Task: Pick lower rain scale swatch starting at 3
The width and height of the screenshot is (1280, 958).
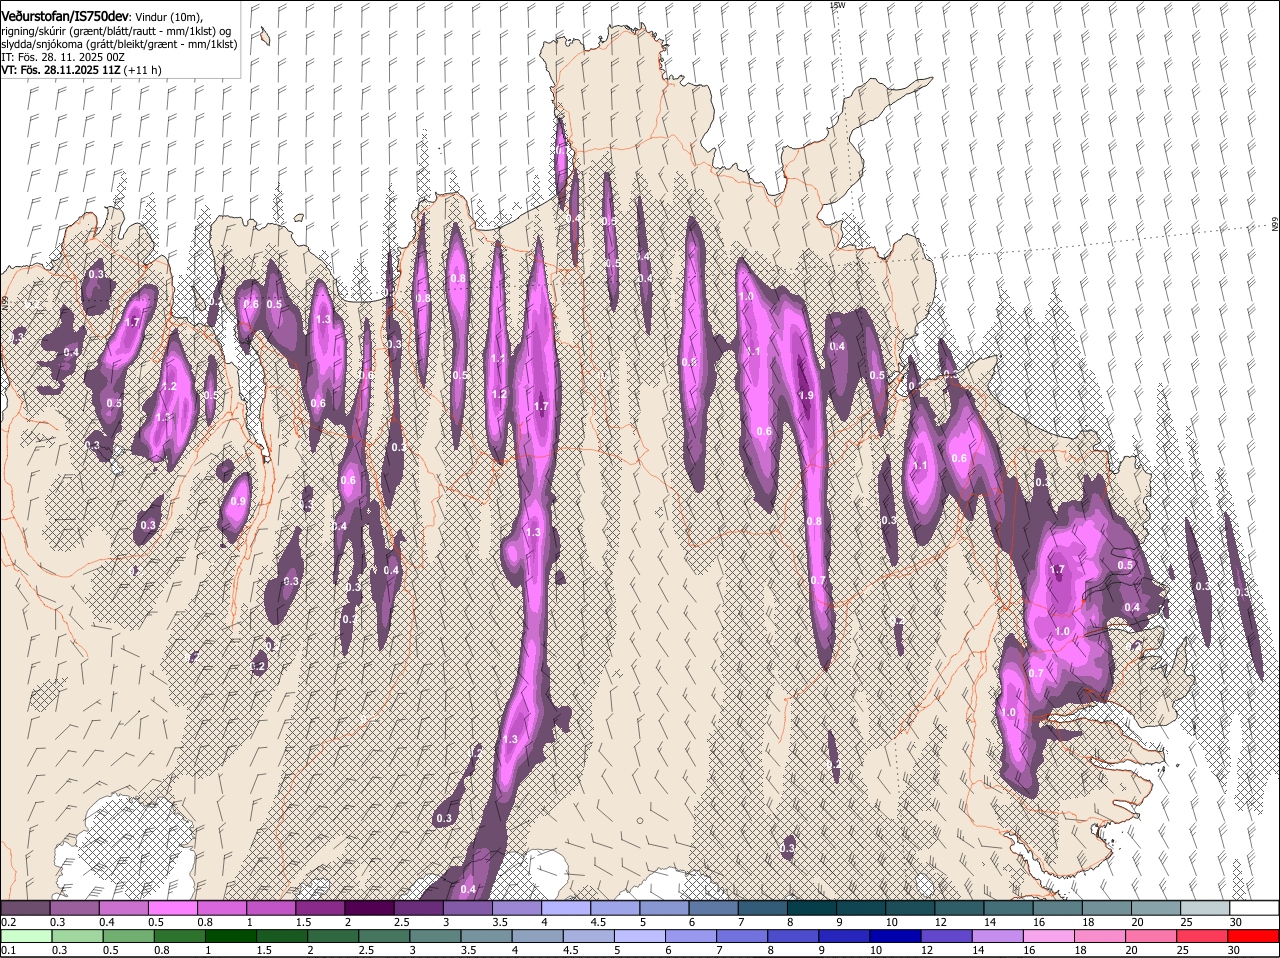Action: [x=435, y=936]
